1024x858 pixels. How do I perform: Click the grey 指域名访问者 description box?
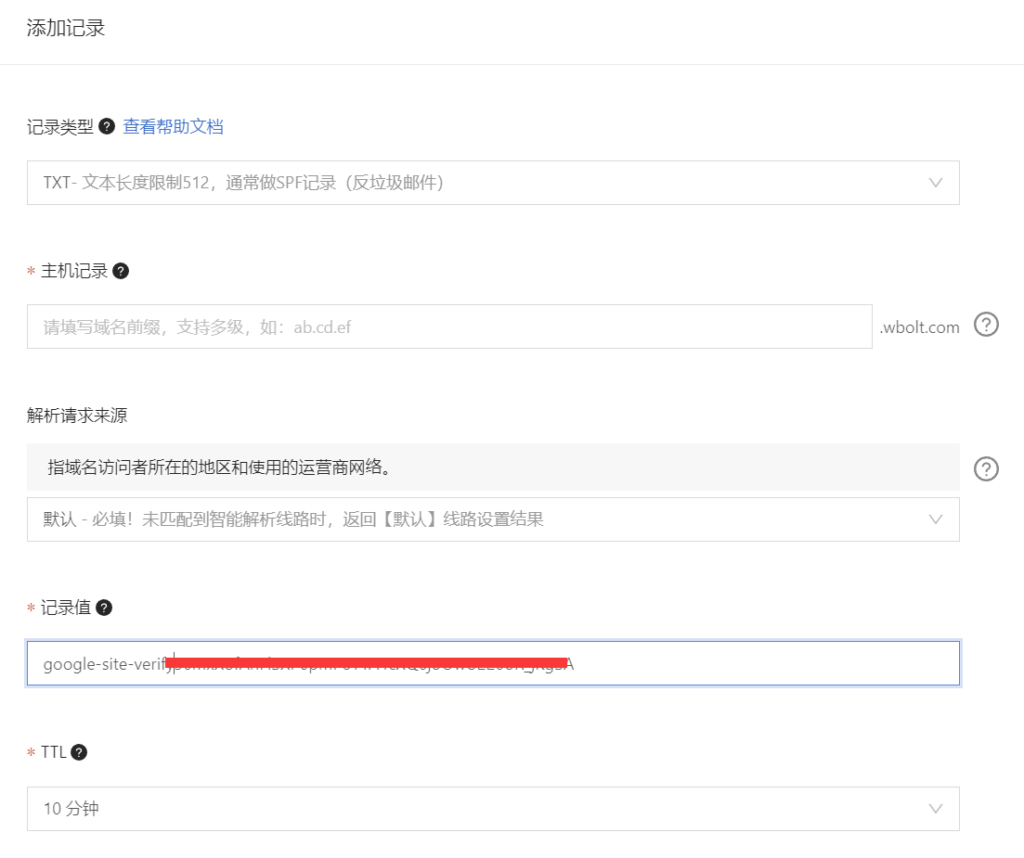pyautogui.click(x=492, y=467)
